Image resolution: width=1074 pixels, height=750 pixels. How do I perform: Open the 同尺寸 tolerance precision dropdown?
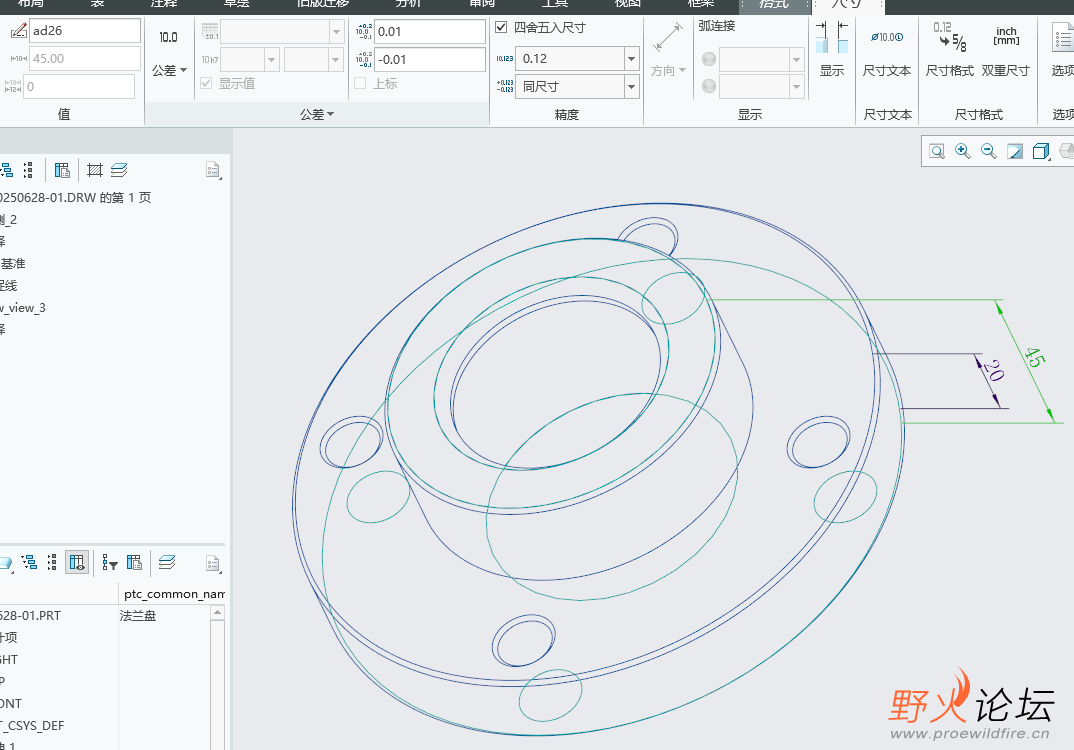pos(632,86)
